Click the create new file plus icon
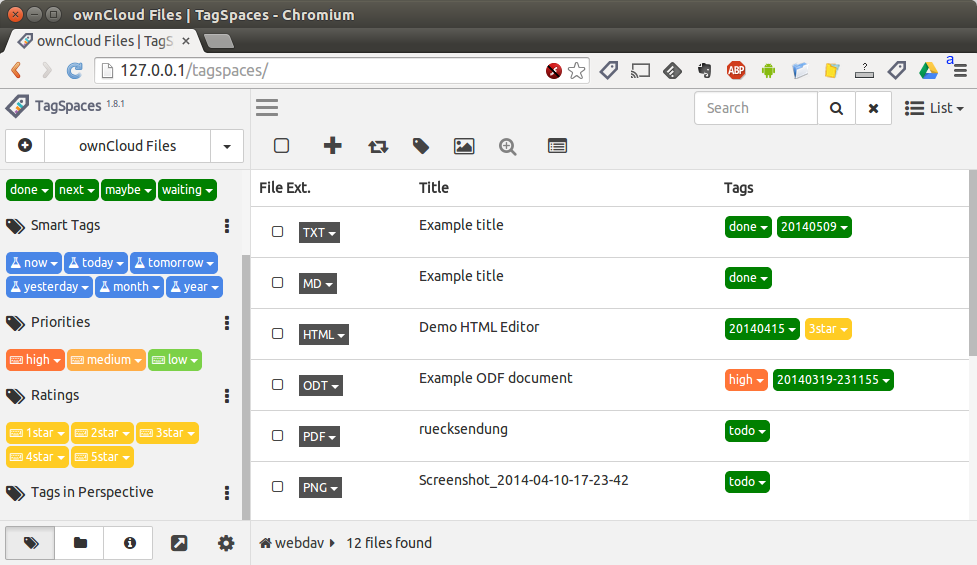Viewport: 977px width, 565px height. pos(333,146)
